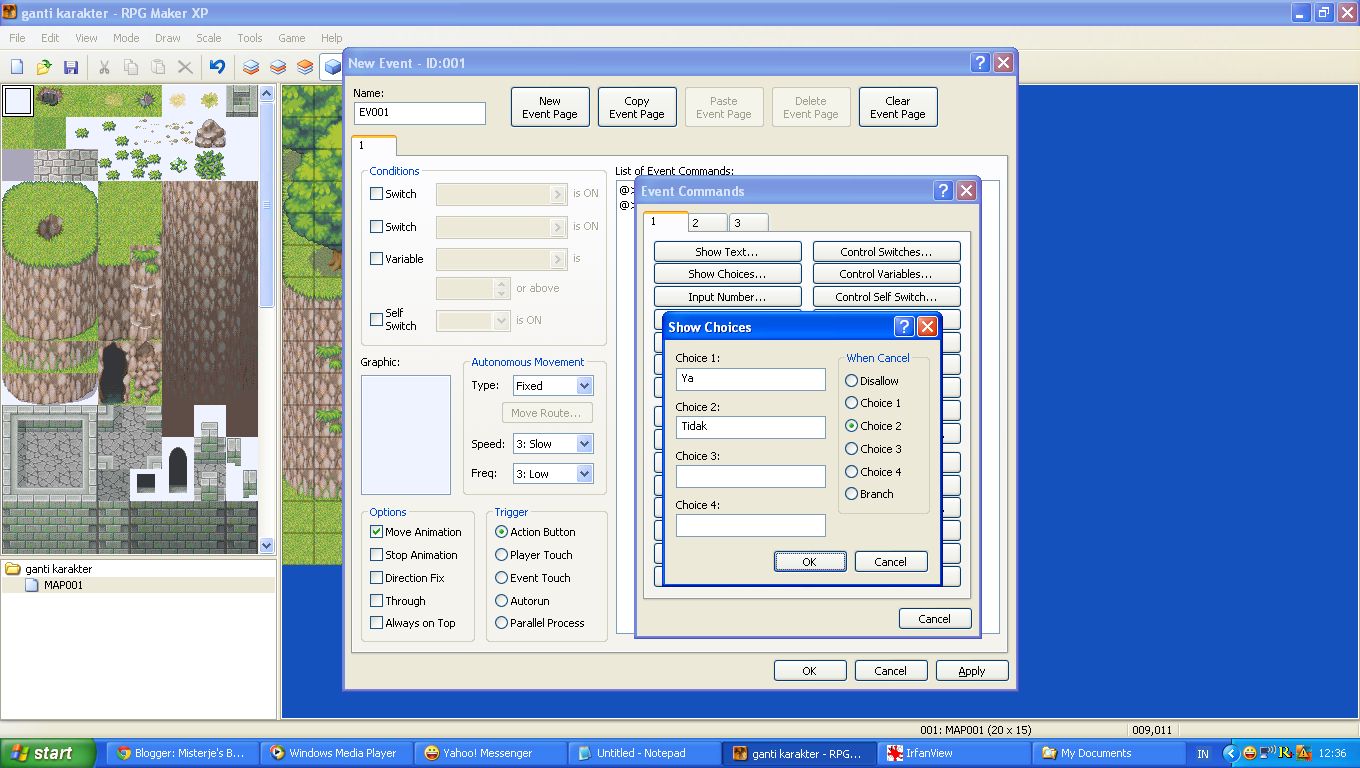
Task: Open a project via the Open folder icon
Action: [42, 66]
